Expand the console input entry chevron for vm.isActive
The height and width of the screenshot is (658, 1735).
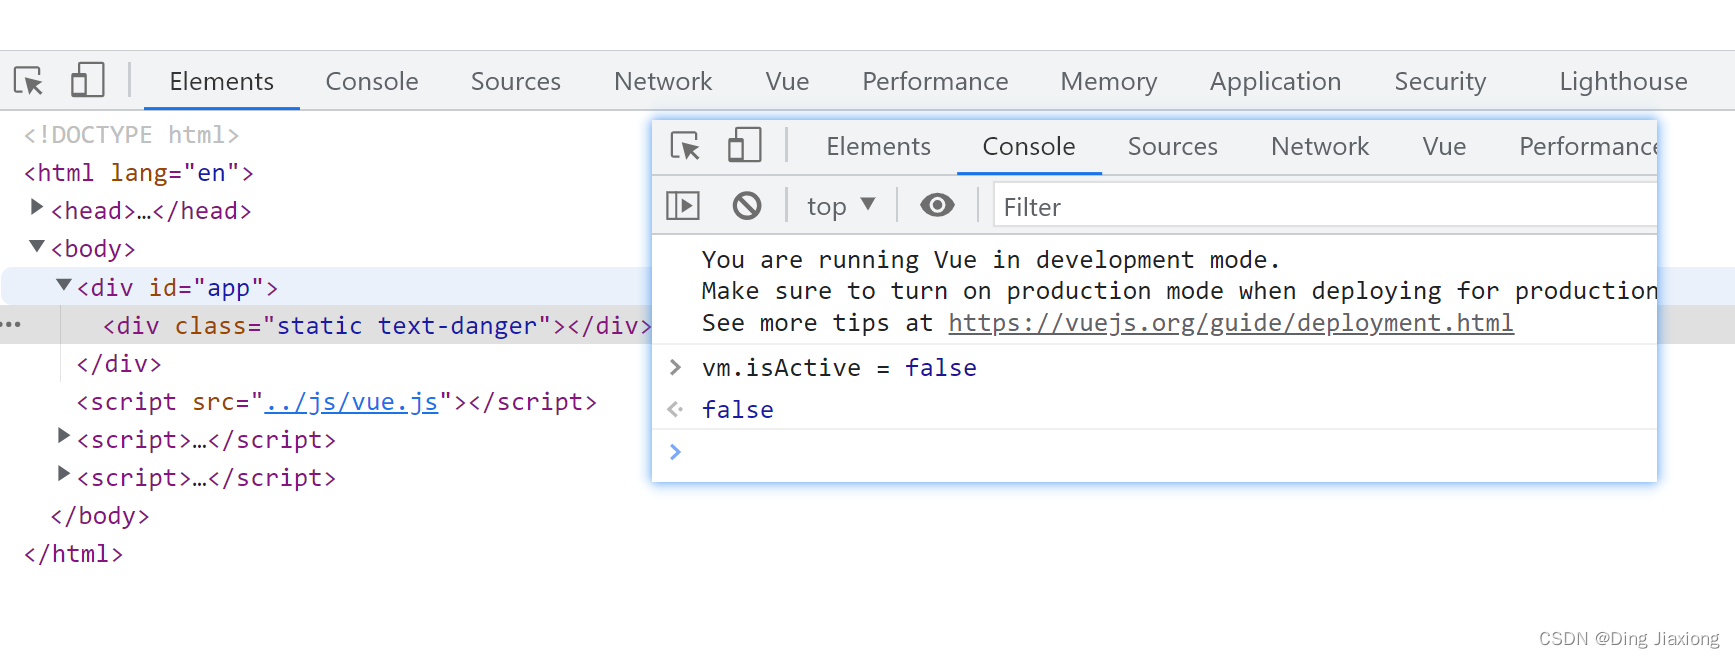(x=675, y=367)
